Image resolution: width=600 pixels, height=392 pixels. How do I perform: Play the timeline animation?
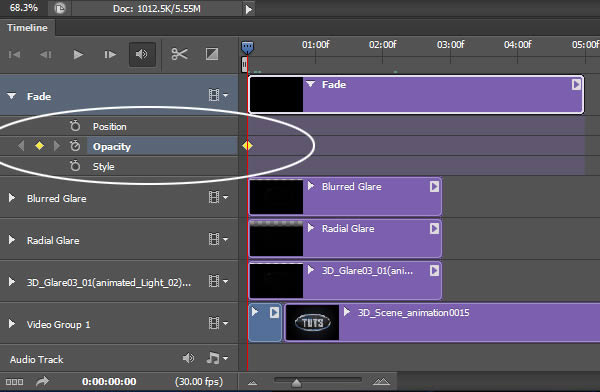click(78, 55)
